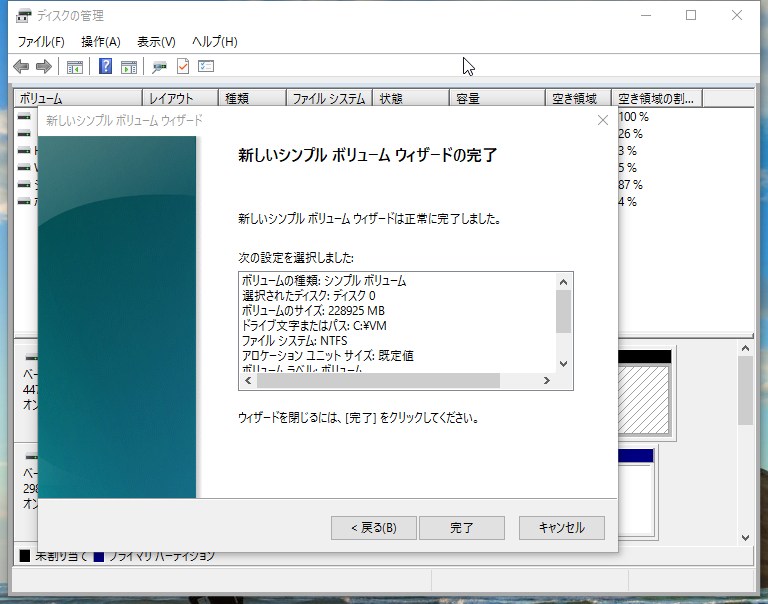Open 表示(V) menu
Image resolution: width=768 pixels, height=604 pixels.
click(x=156, y=42)
